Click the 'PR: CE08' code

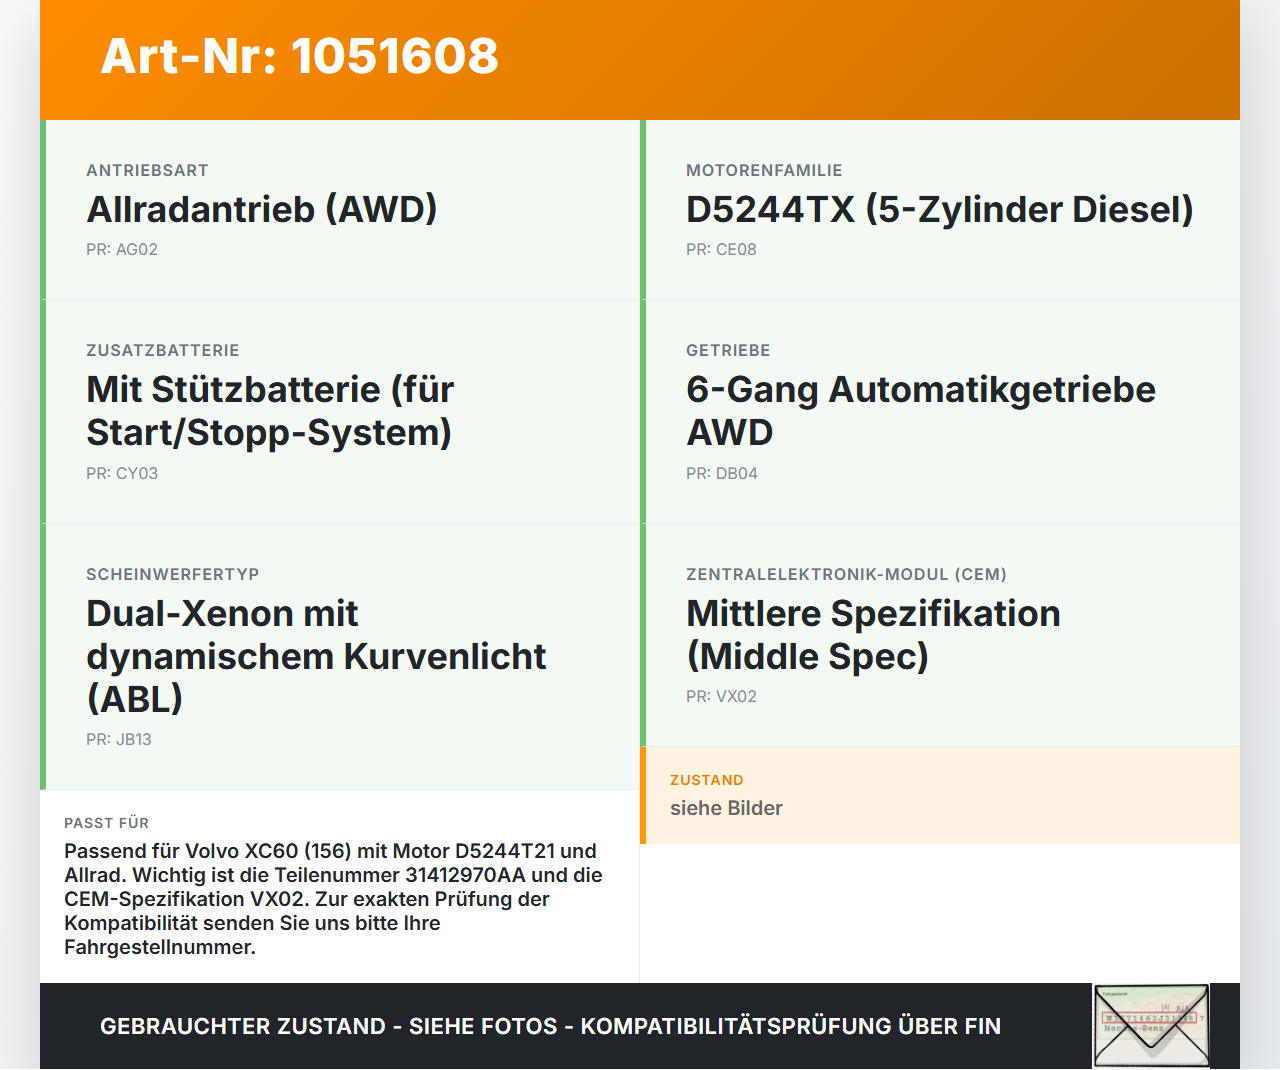721,249
